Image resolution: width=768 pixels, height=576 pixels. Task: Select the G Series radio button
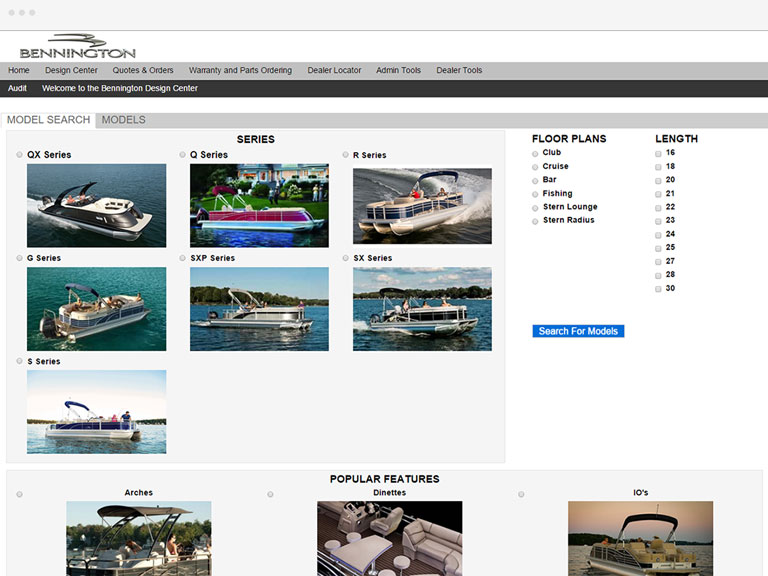(x=20, y=258)
